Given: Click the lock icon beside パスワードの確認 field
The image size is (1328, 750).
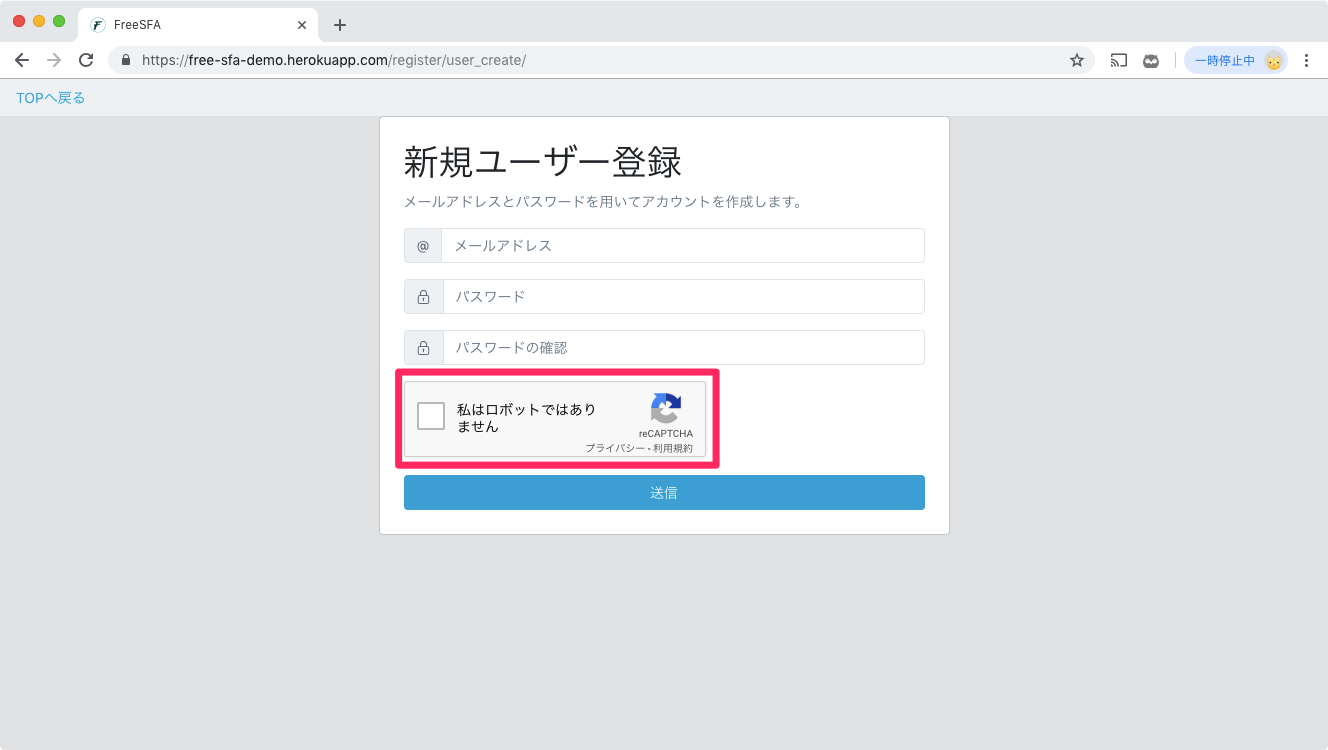Looking at the screenshot, I should pyautogui.click(x=423, y=348).
